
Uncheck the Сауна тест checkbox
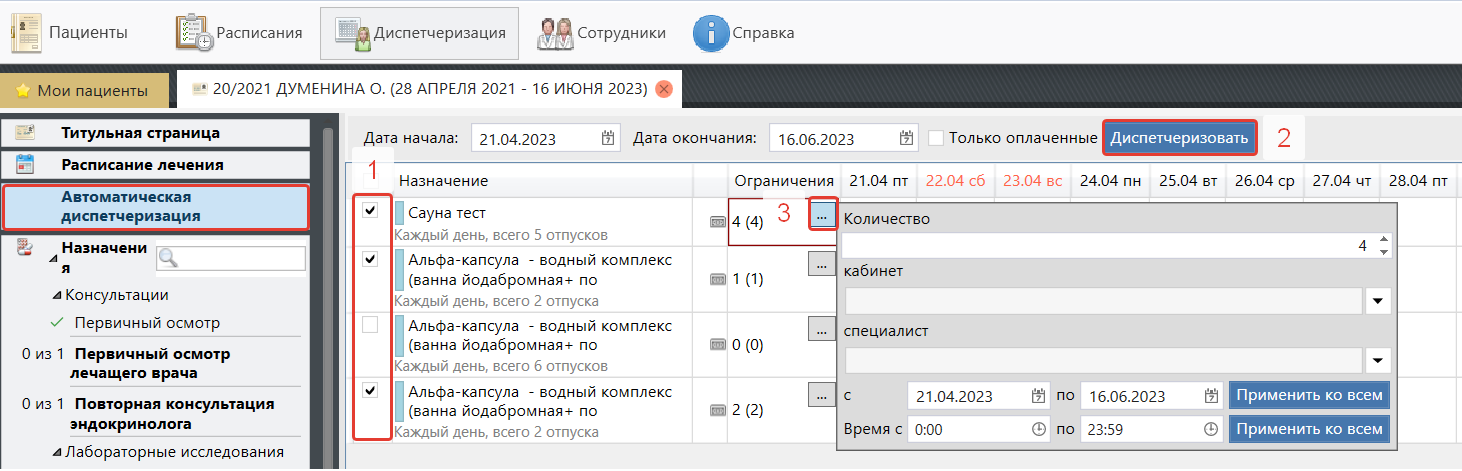(370, 212)
